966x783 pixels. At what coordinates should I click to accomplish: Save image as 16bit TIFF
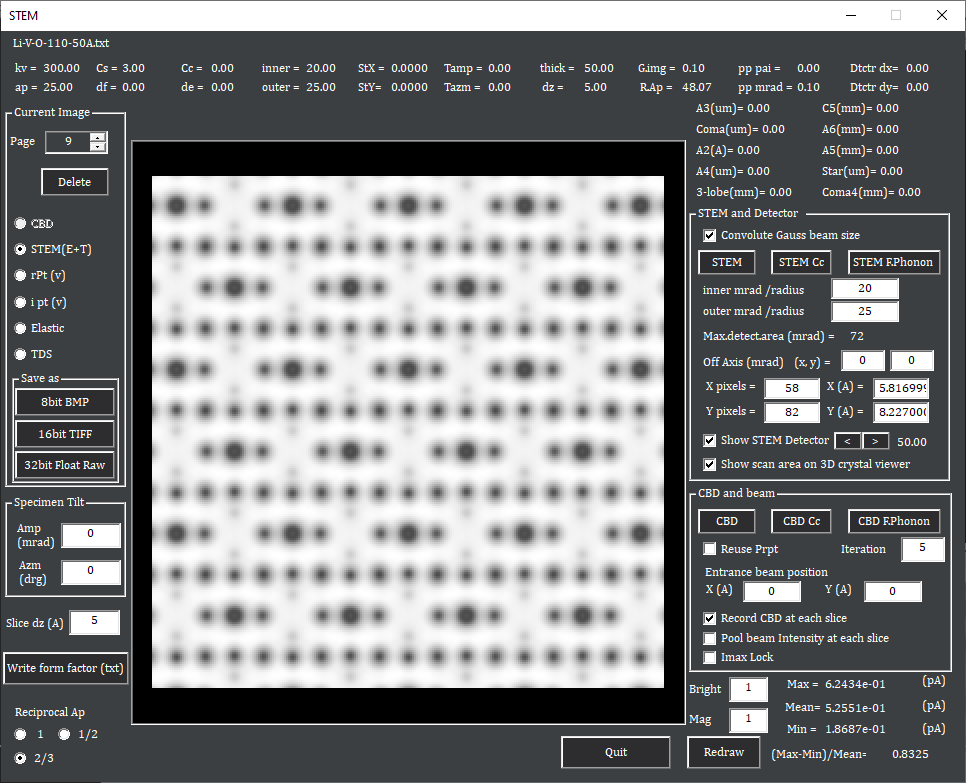[65, 434]
